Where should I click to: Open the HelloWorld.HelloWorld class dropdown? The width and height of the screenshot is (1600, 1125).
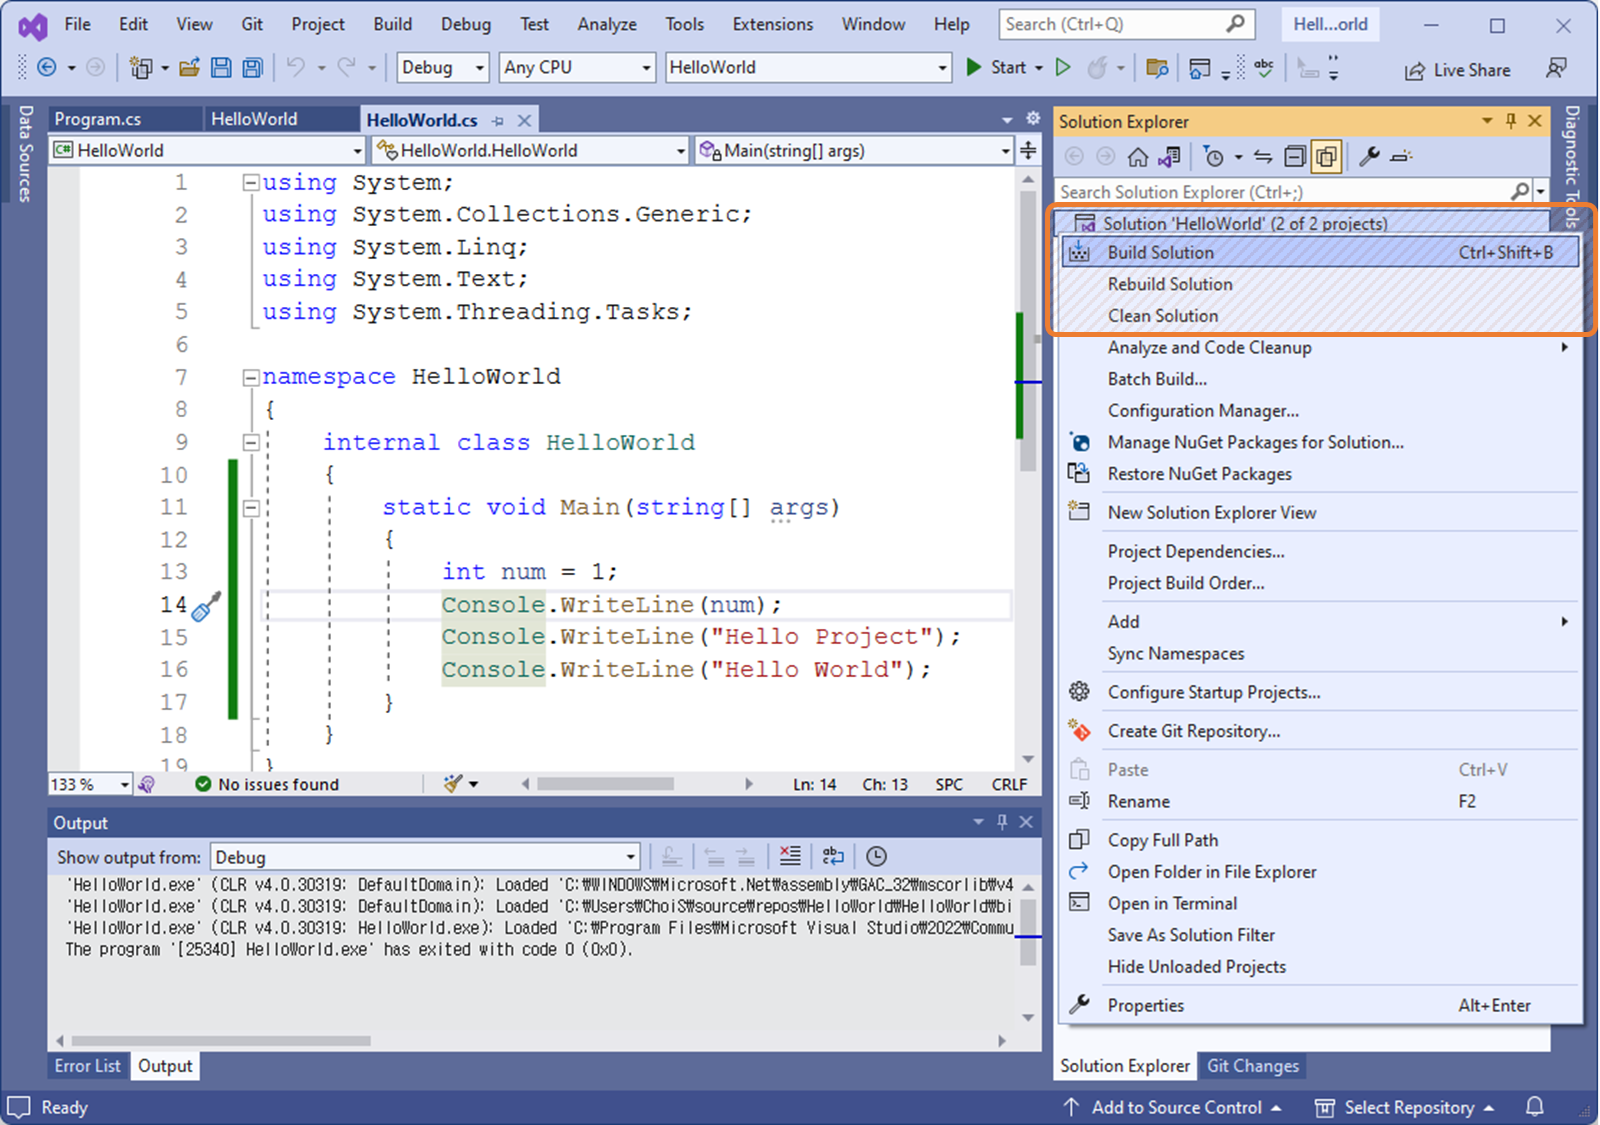point(531,151)
